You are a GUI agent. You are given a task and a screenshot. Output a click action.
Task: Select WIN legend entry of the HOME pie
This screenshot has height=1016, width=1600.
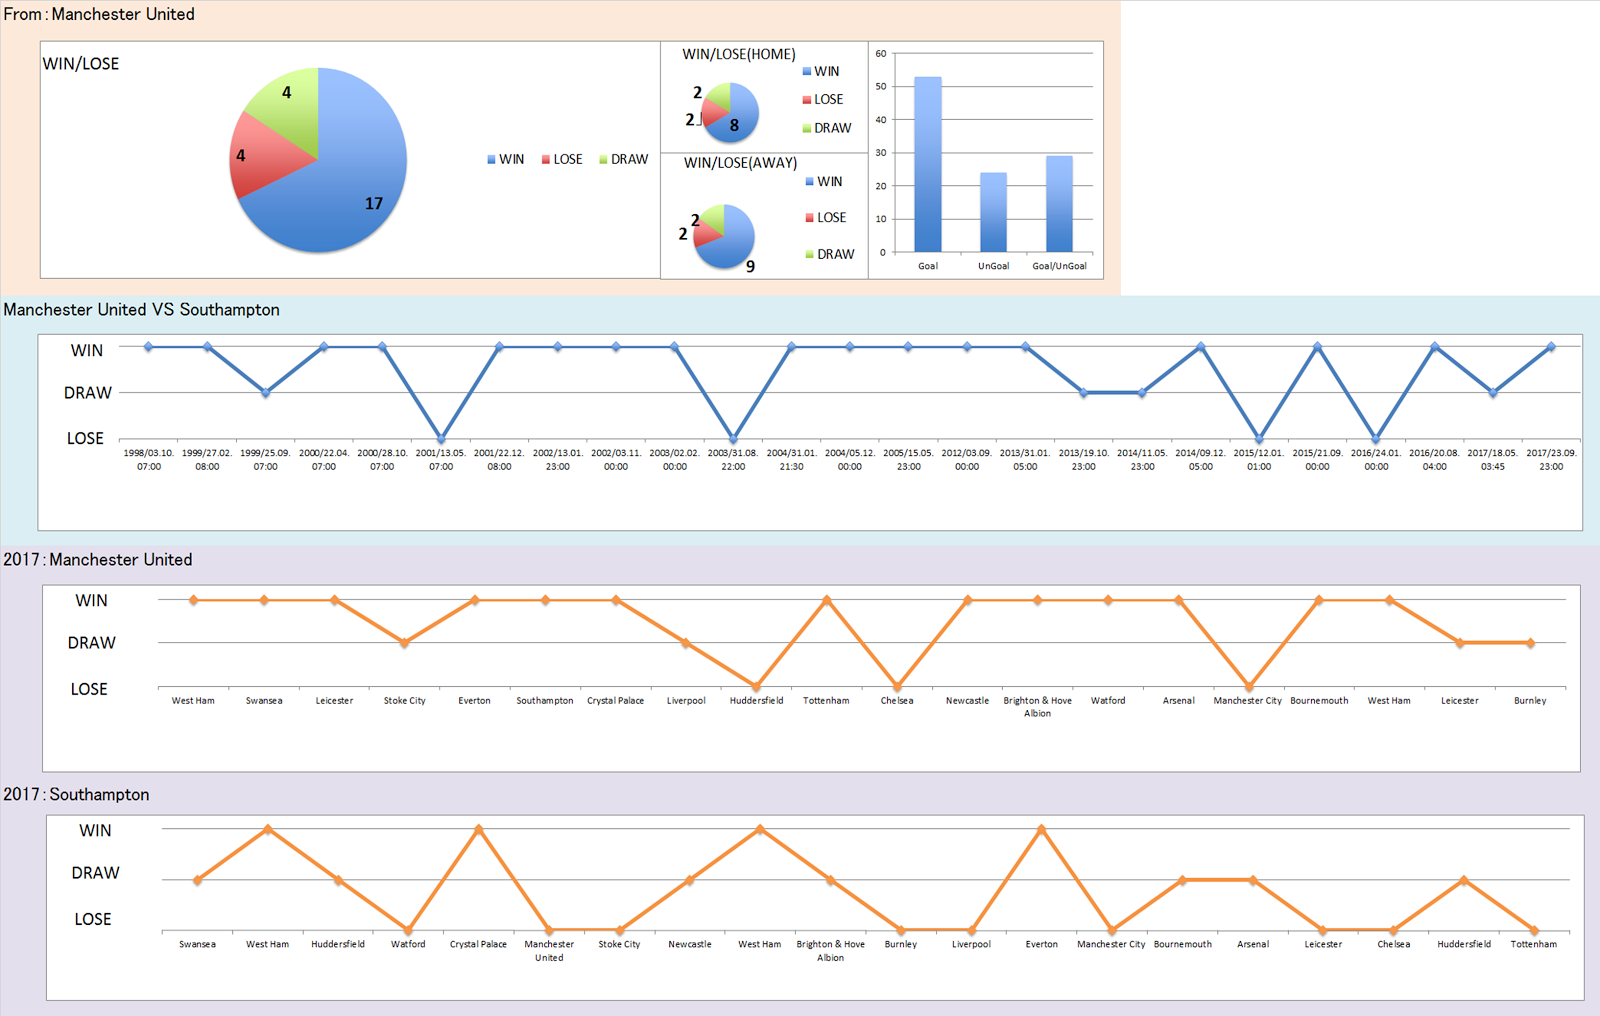pyautogui.click(x=821, y=71)
